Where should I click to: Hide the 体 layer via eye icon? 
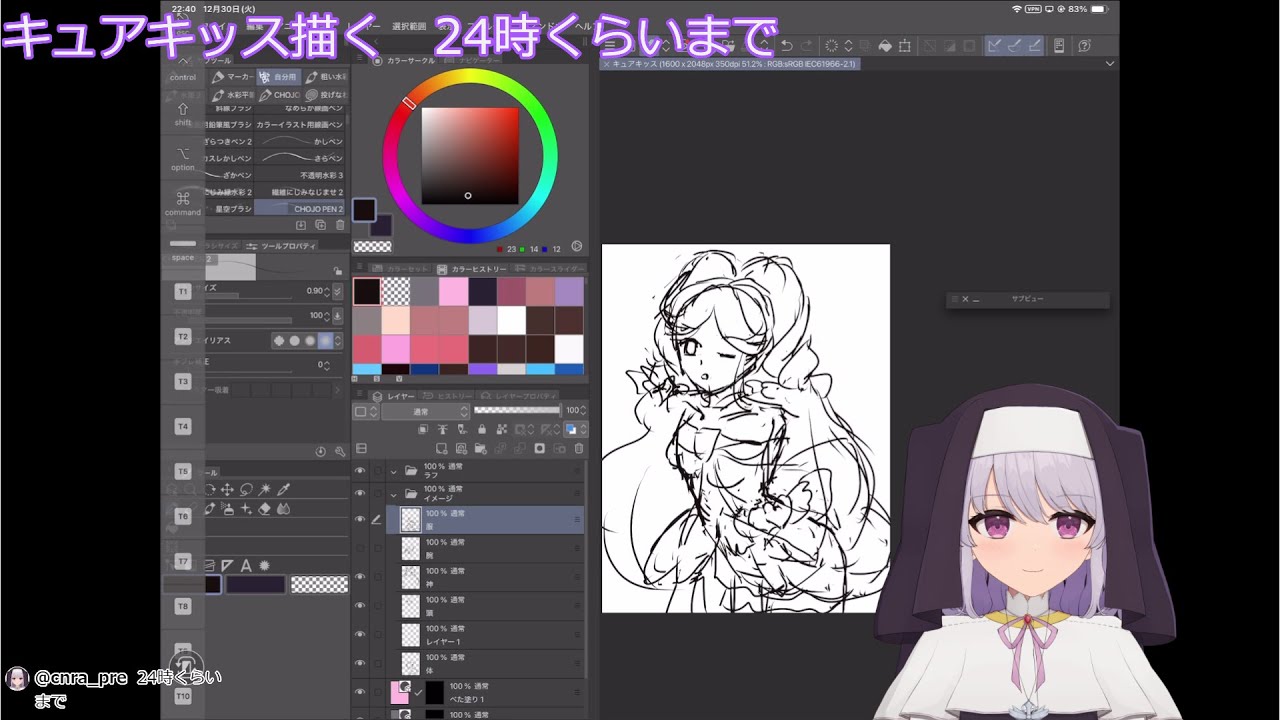click(x=360, y=663)
